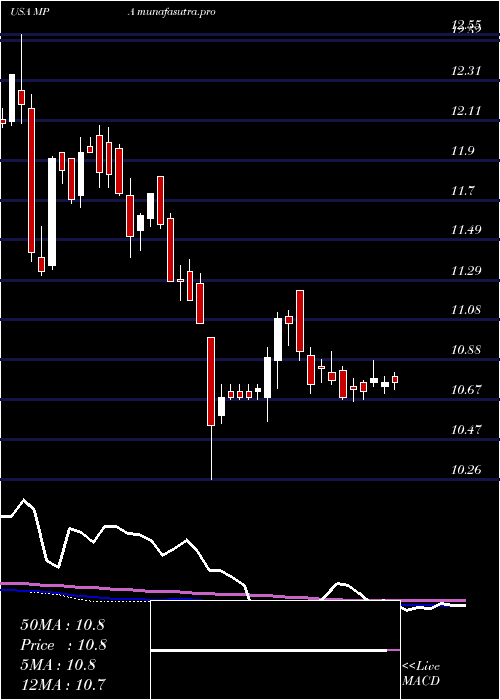Click the 10.47 price axis label
This screenshot has height=700, width=500.
466,430
